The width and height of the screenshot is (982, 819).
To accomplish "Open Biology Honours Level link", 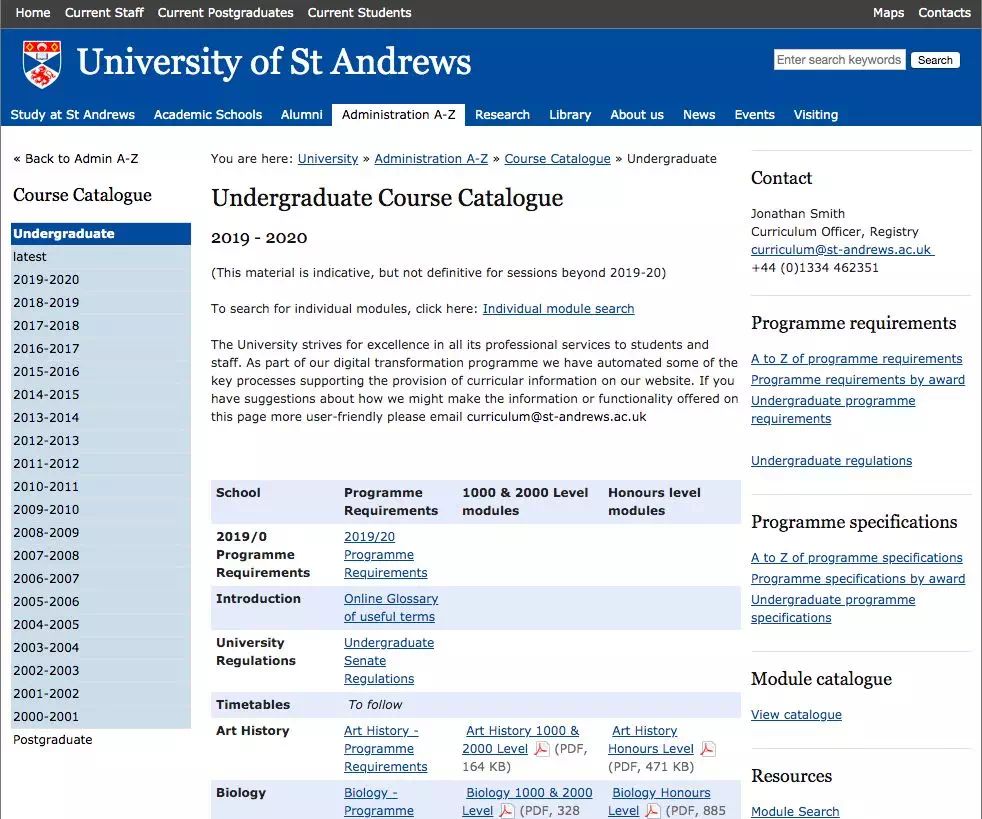I will (x=659, y=801).
